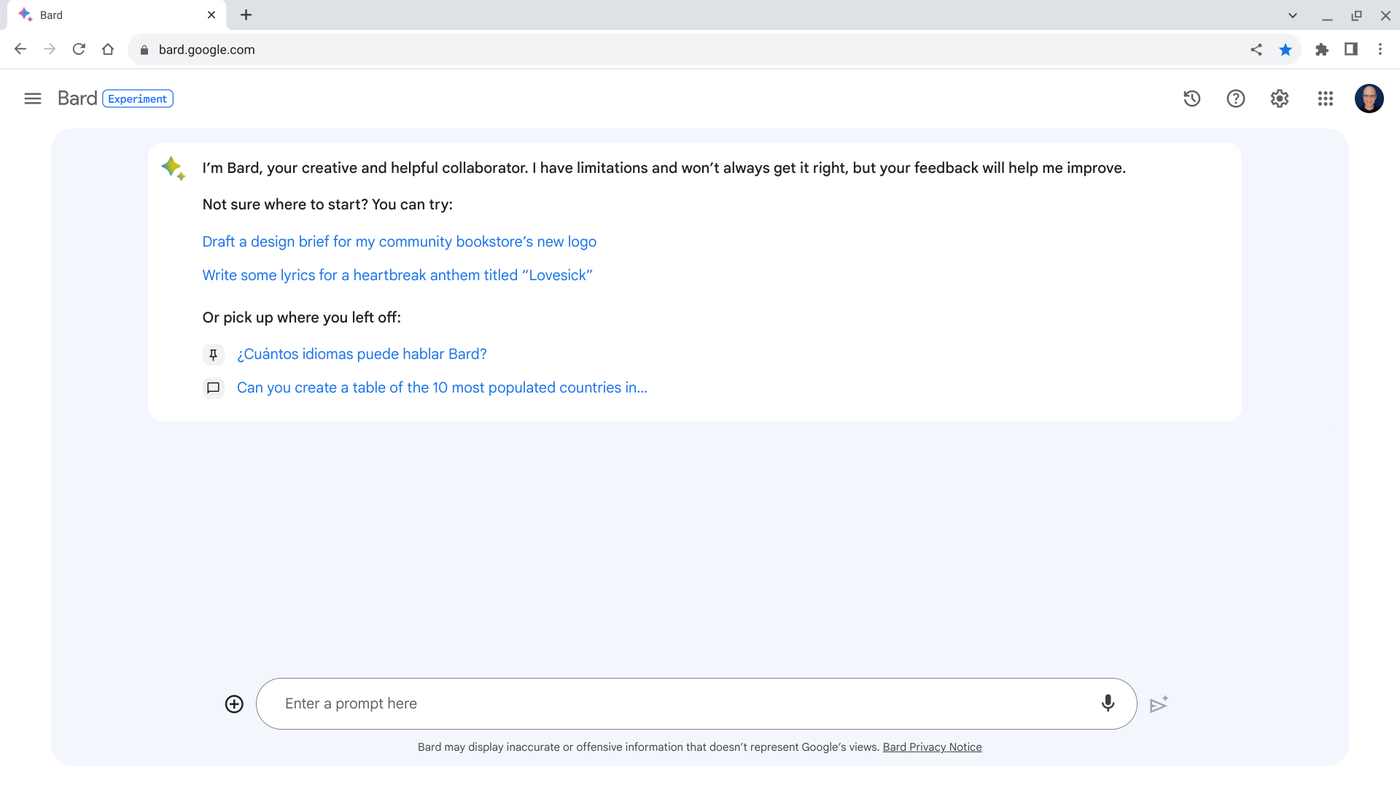Click the Bard sparkle logo next to the greeting
Viewport: 1400px width, 788px height.
[x=172, y=168]
